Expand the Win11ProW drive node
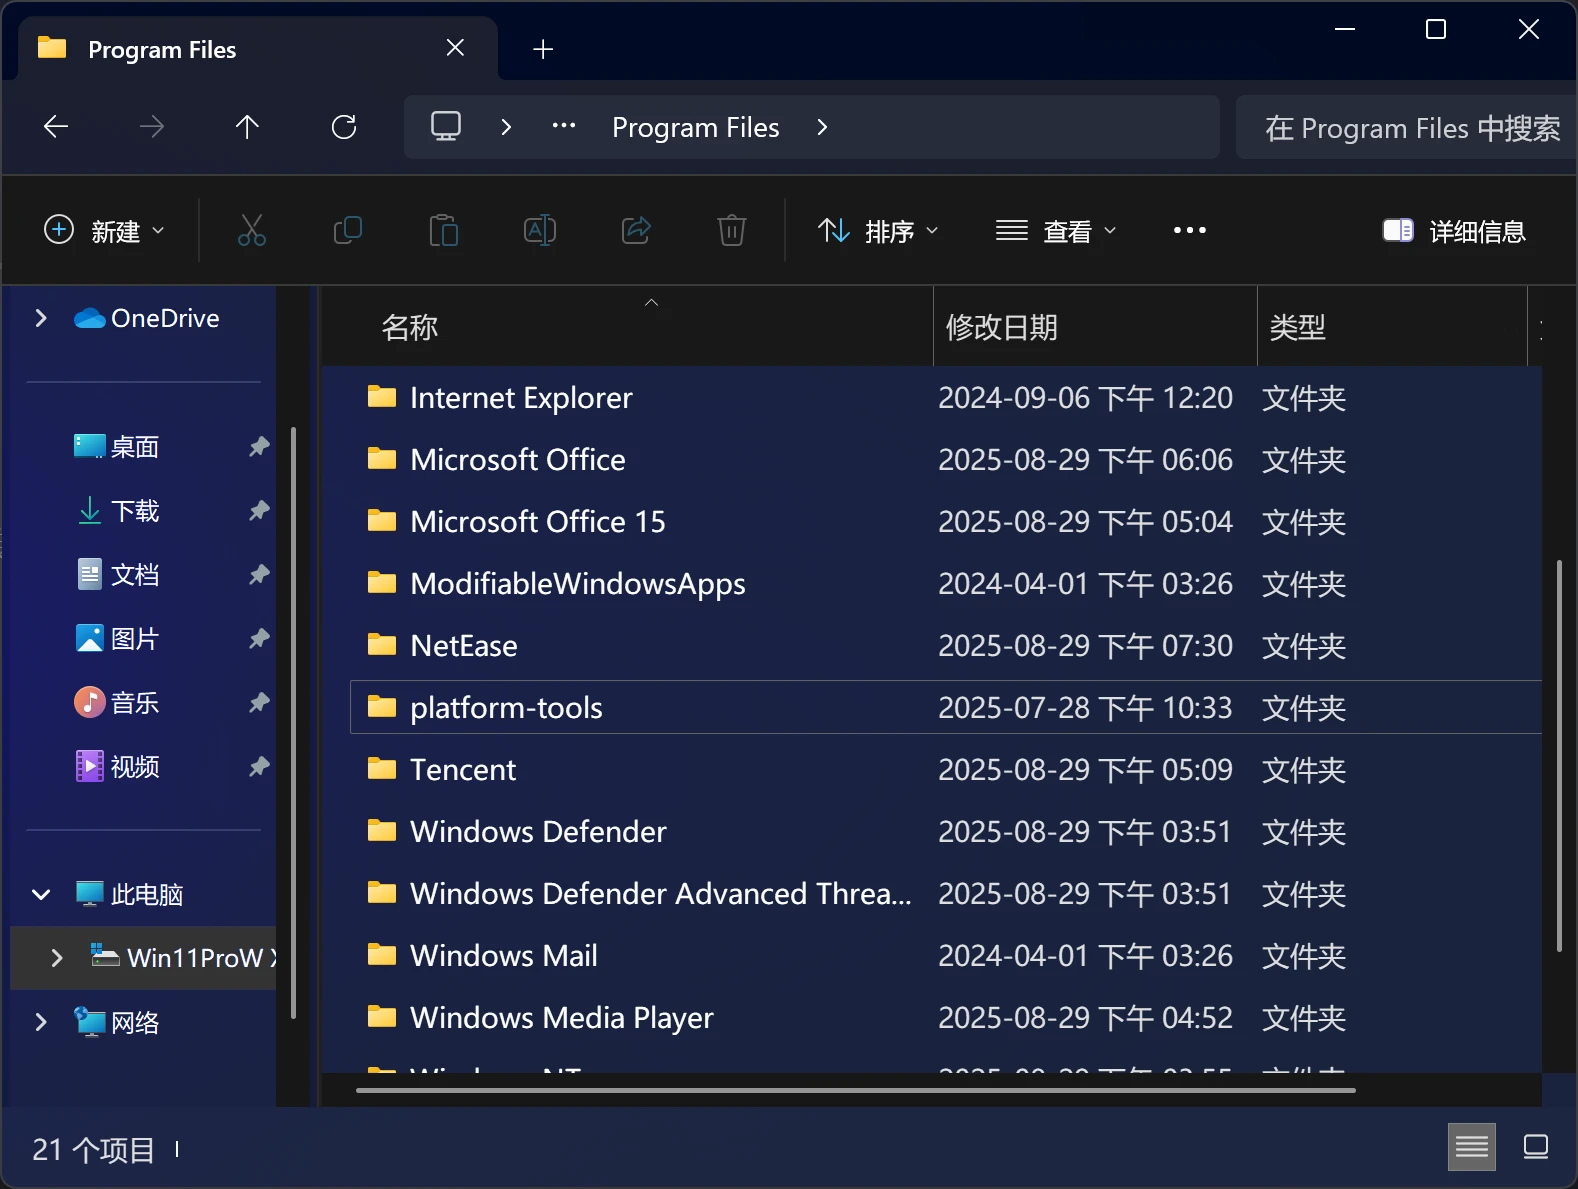The image size is (1578, 1189). pyautogui.click(x=57, y=958)
